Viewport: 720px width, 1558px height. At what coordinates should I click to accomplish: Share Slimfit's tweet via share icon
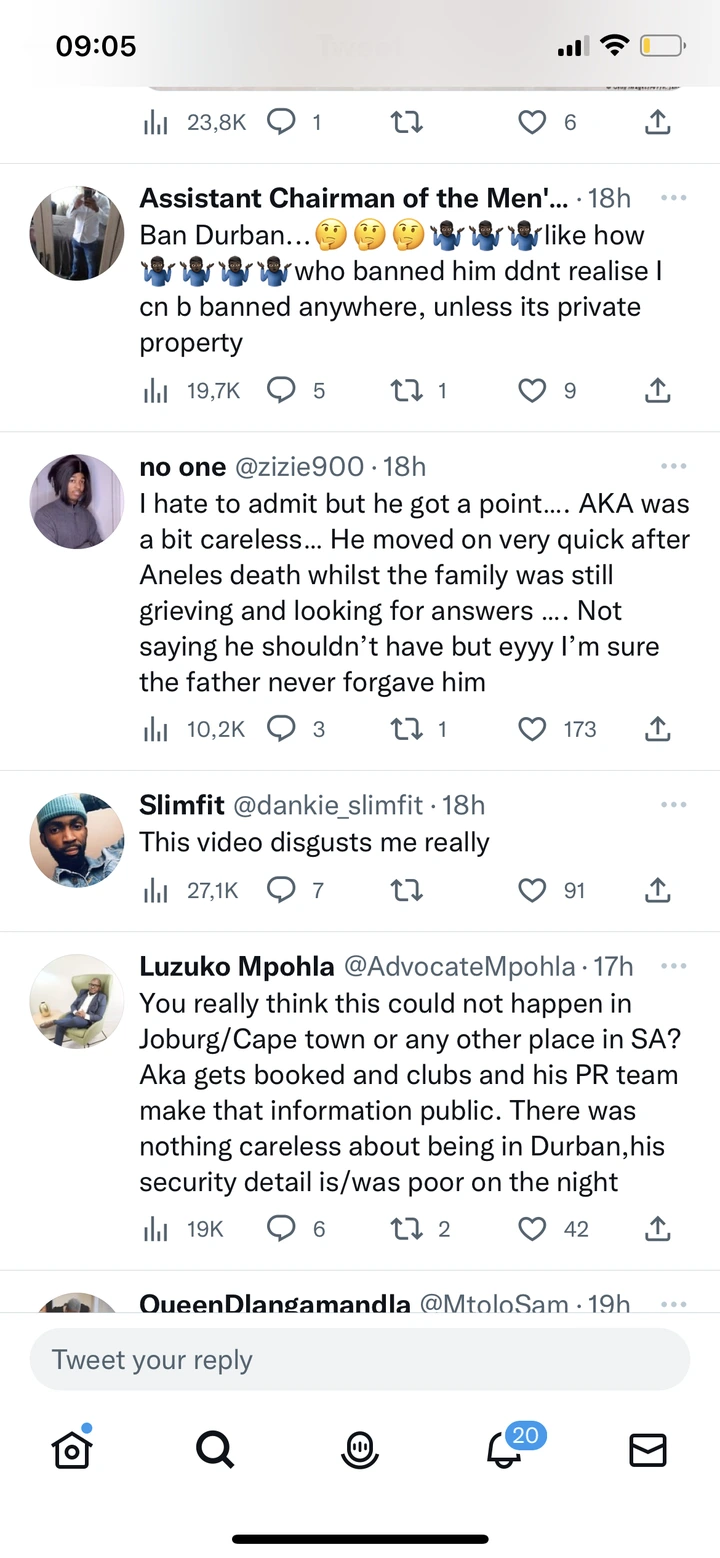[x=657, y=890]
